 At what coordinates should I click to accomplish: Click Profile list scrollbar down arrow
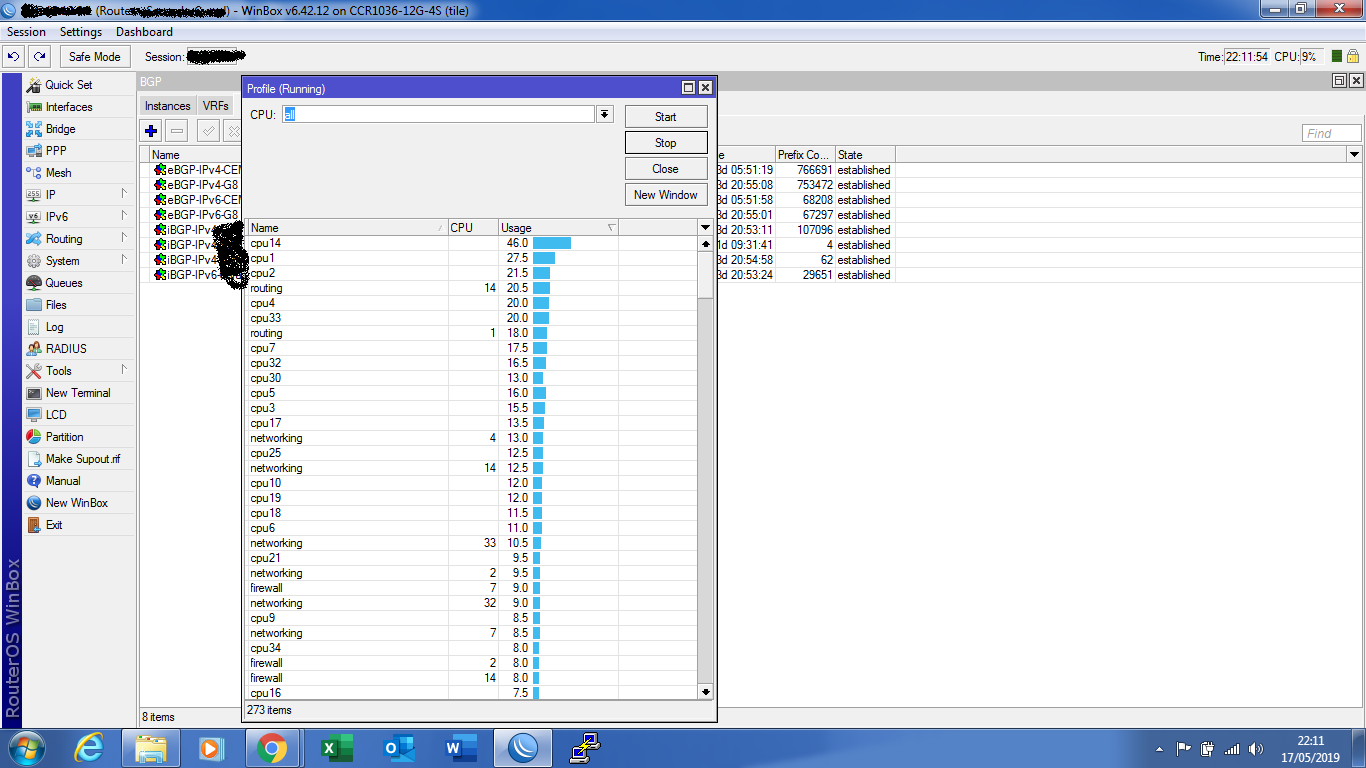click(705, 692)
